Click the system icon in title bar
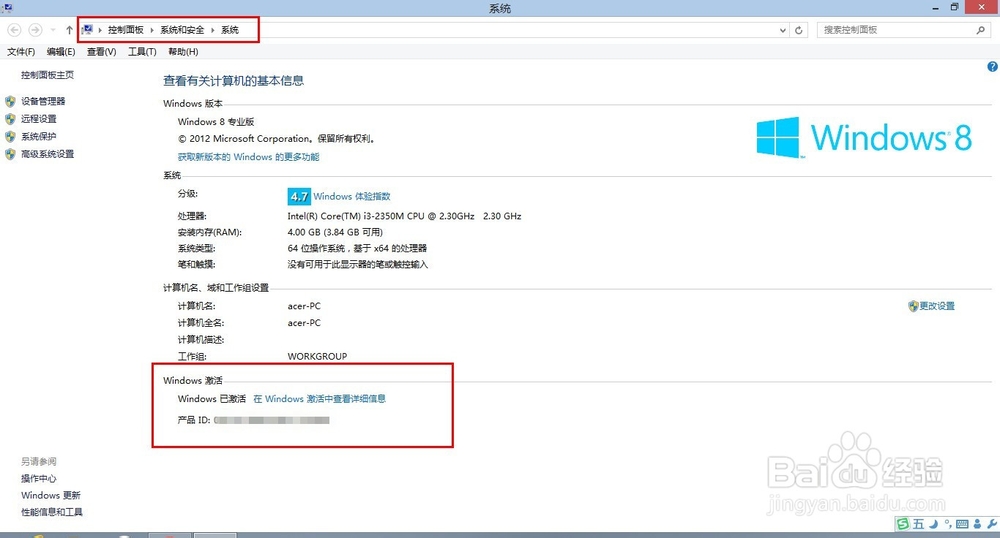This screenshot has height=538, width=1000. pos(7,8)
